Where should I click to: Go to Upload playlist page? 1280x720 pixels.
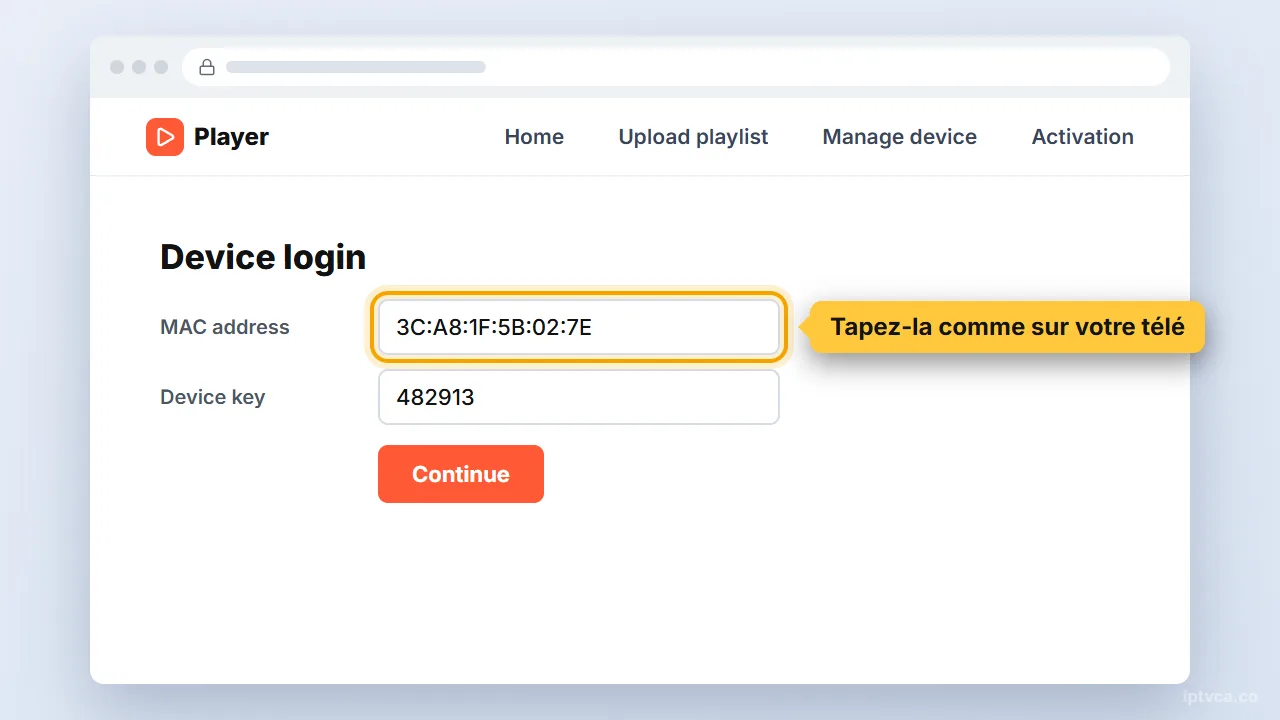[x=693, y=137]
